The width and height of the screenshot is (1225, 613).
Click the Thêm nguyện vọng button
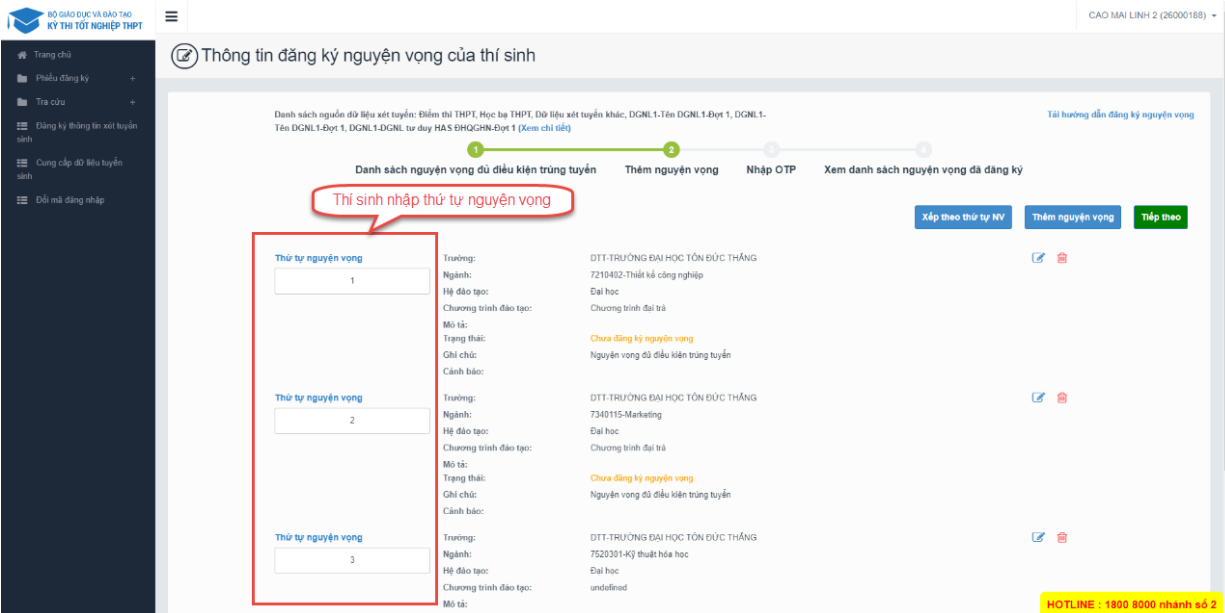coord(1072,217)
